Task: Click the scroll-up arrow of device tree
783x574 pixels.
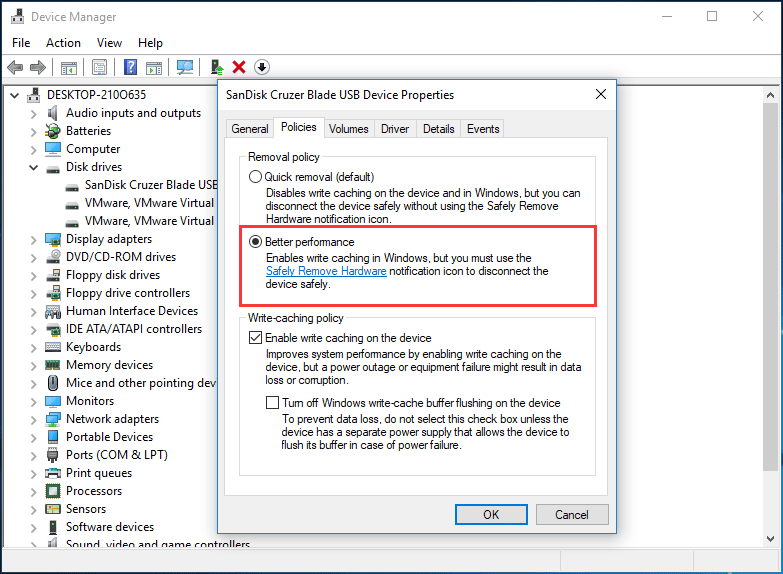Action: tap(770, 95)
